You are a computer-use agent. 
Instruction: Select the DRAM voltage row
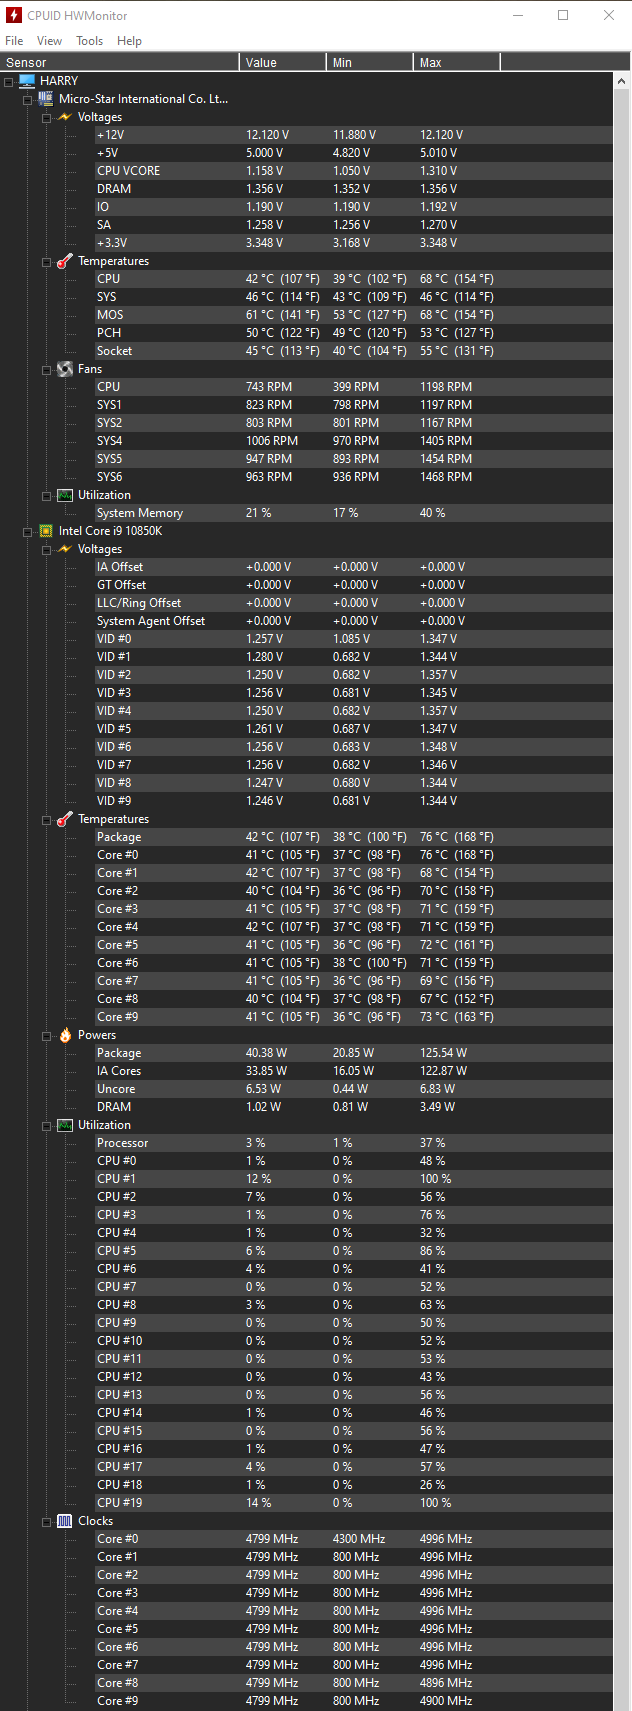(x=354, y=189)
